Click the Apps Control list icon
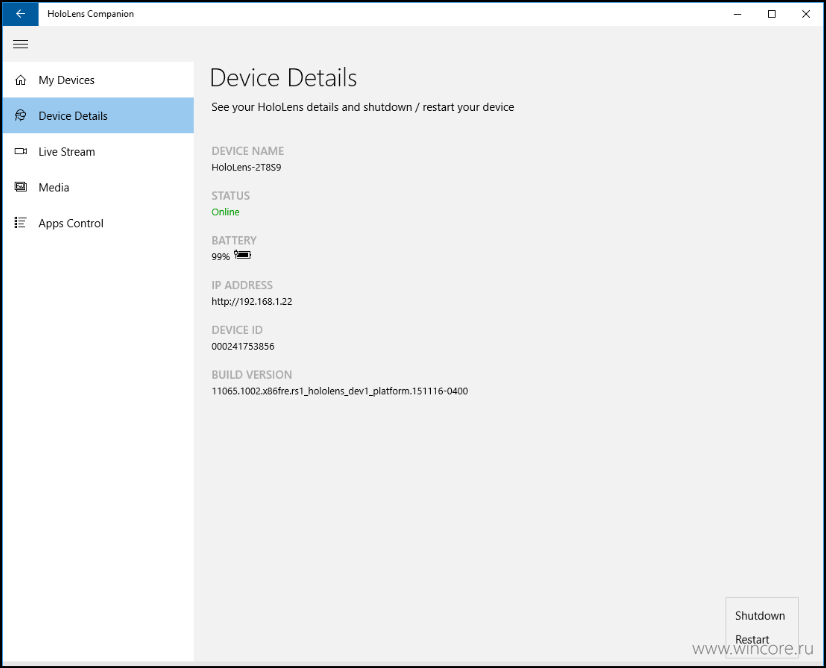Screen dimensions: 826x668 pyautogui.click(x=21, y=223)
